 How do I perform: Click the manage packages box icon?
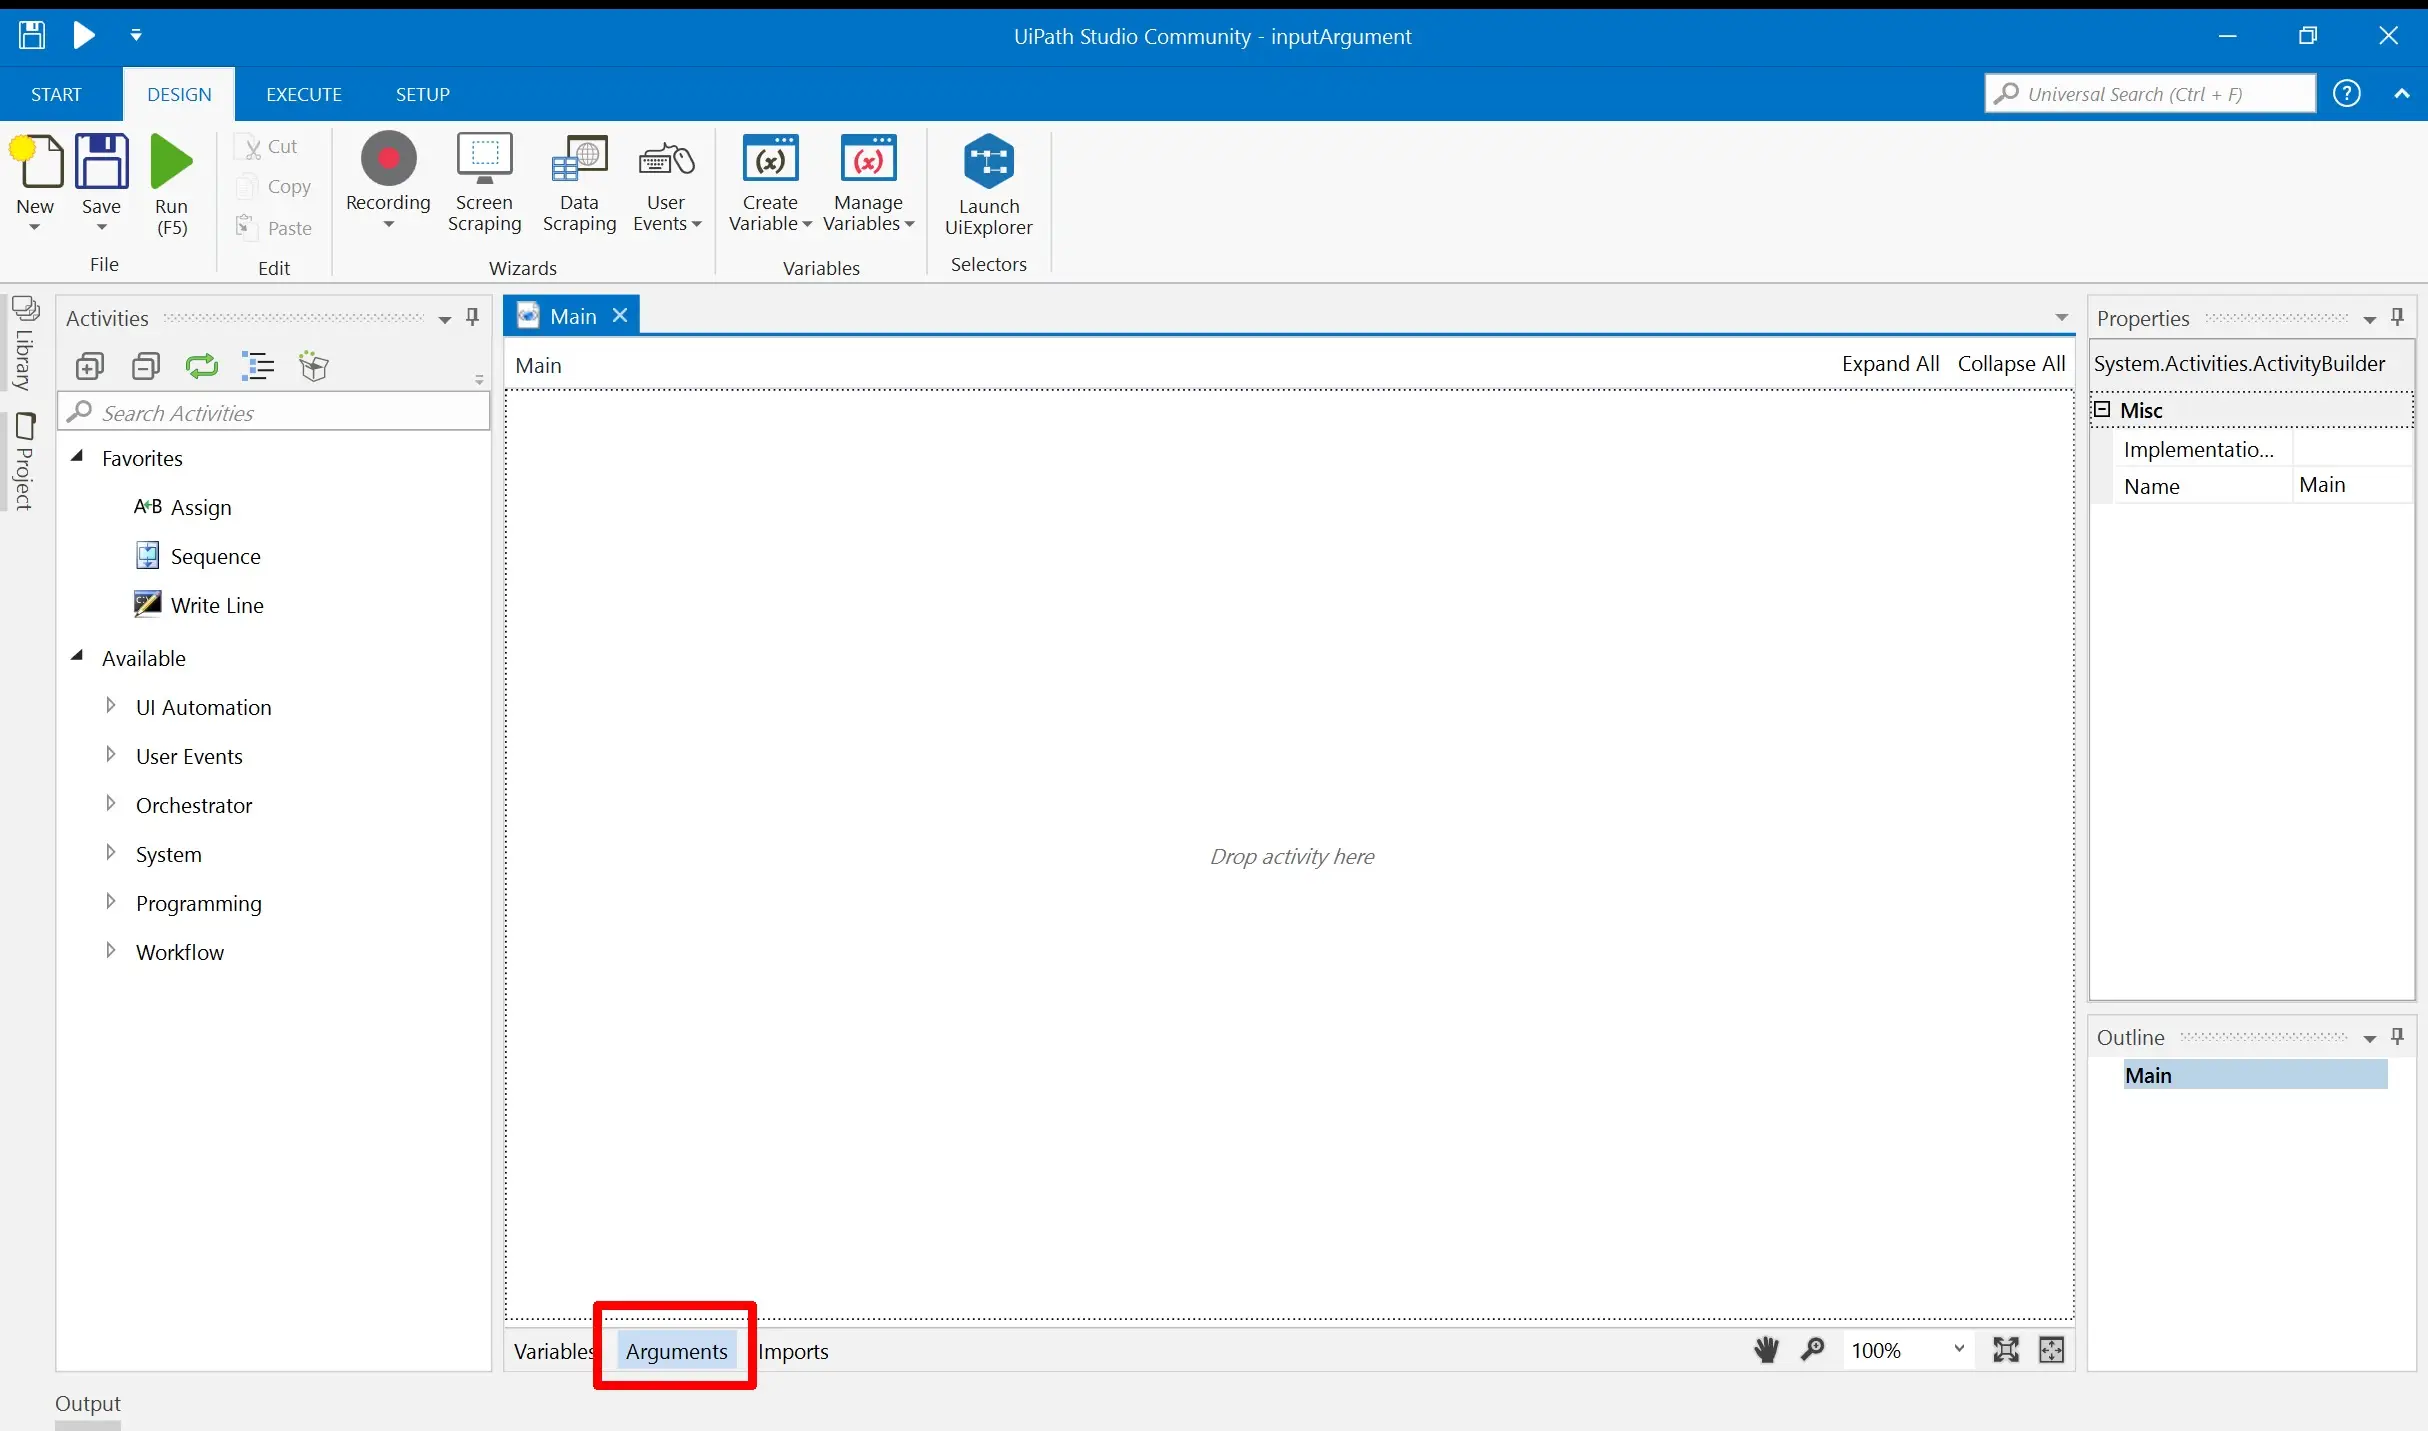(x=314, y=367)
